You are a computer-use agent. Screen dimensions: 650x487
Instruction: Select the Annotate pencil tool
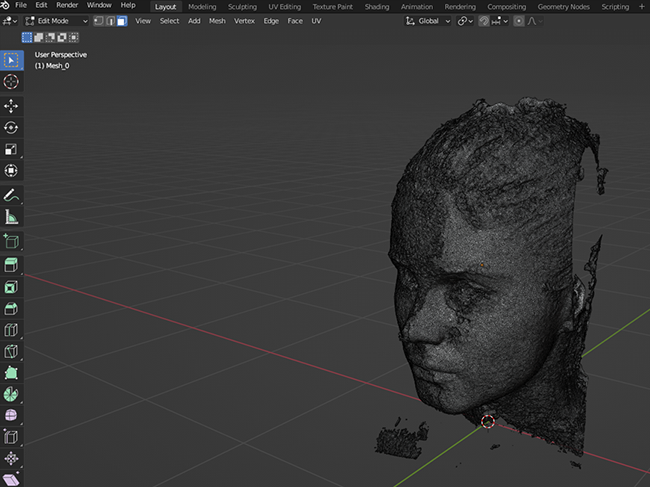[12, 195]
